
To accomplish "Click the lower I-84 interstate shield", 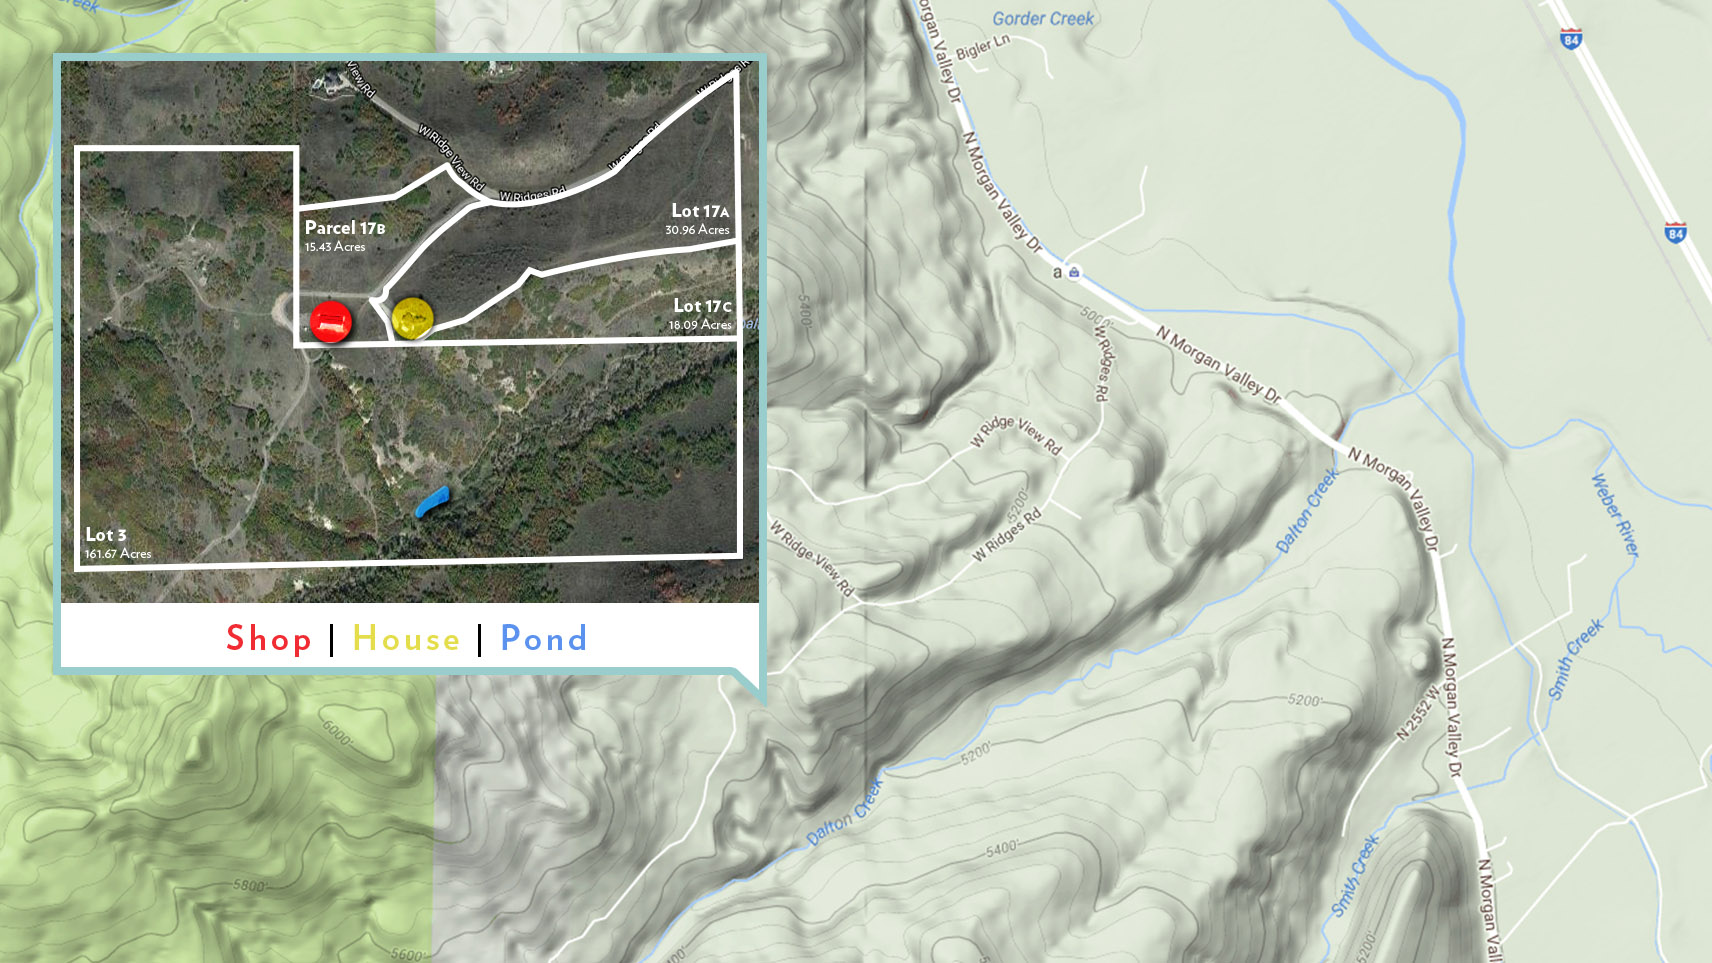I will tap(1675, 232).
